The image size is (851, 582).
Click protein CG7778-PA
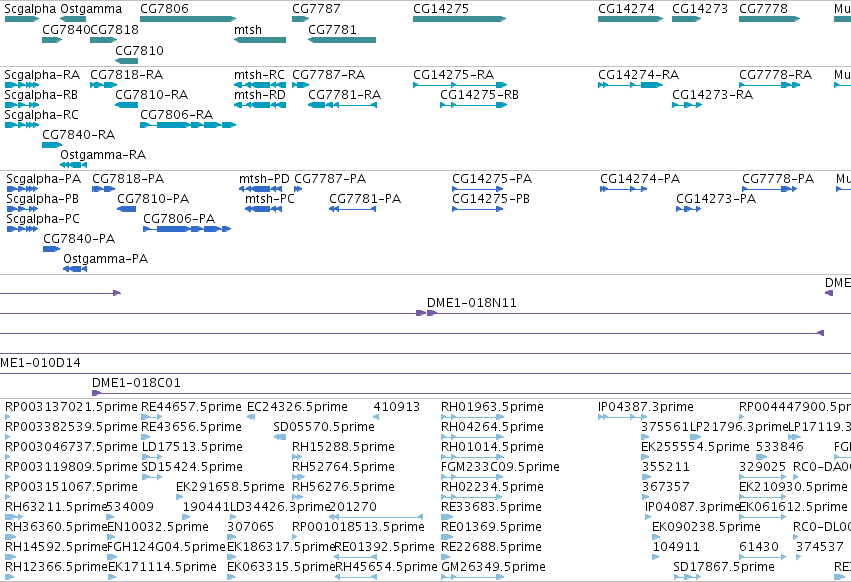(778, 179)
